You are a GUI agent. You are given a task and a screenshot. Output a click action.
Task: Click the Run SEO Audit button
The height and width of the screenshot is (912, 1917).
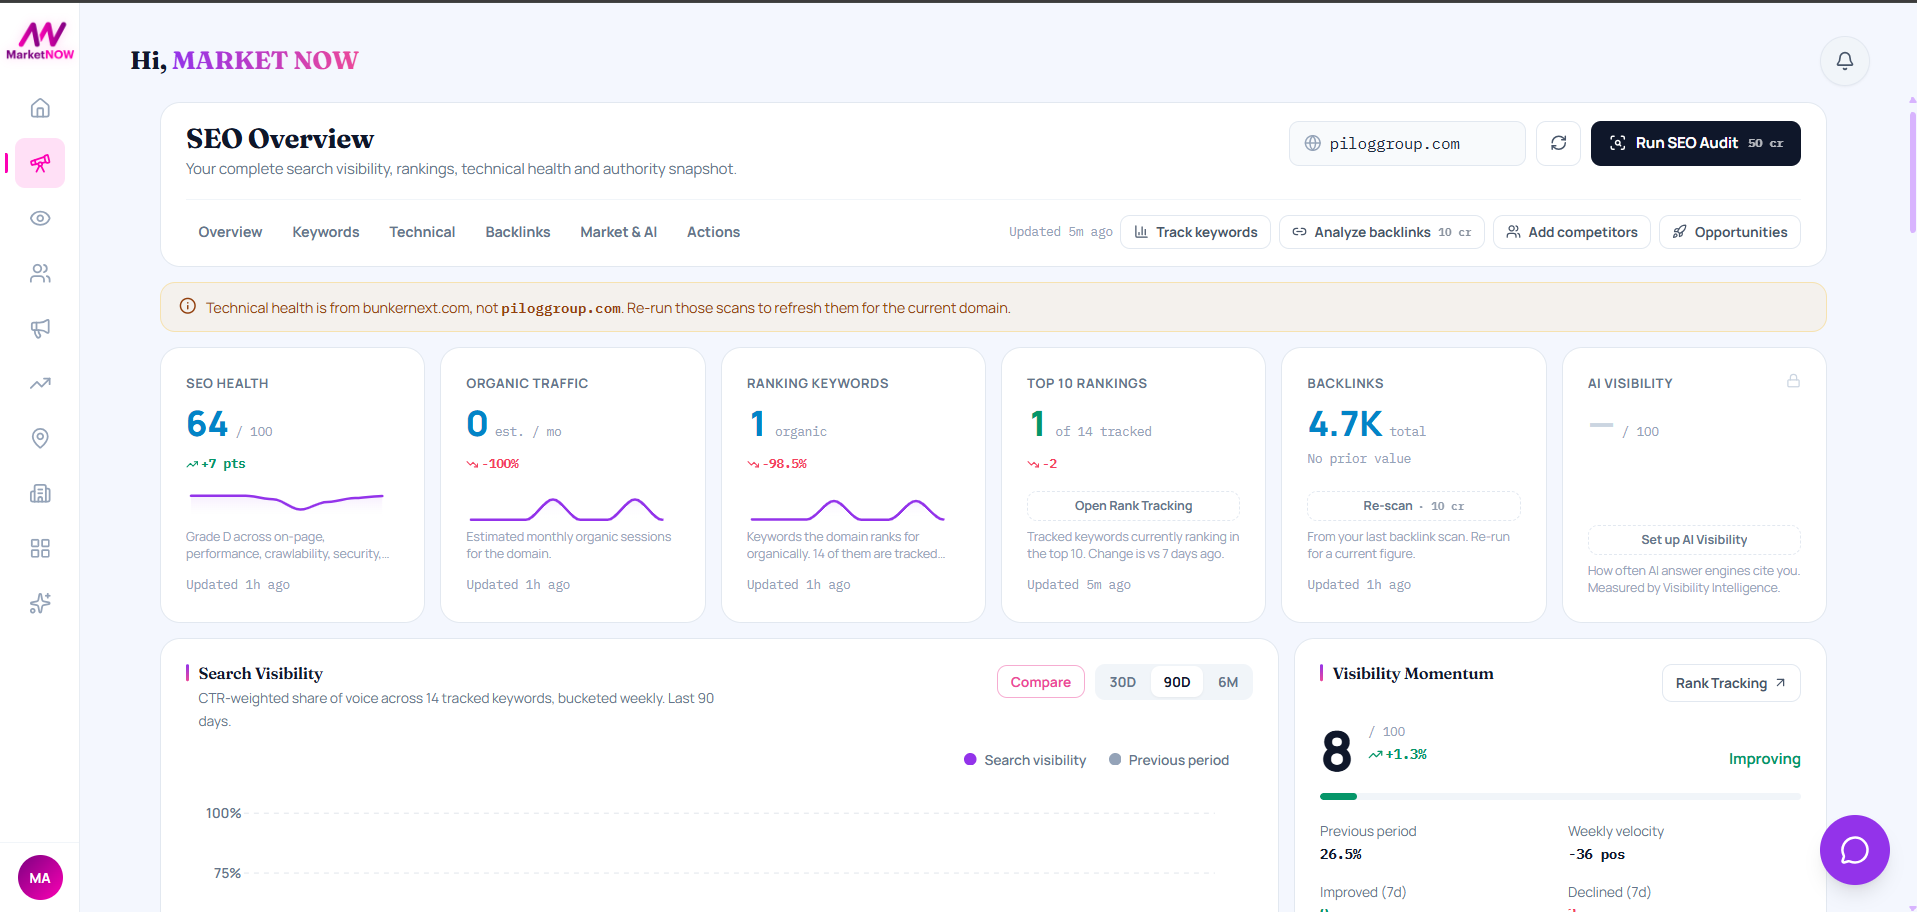tap(1695, 143)
